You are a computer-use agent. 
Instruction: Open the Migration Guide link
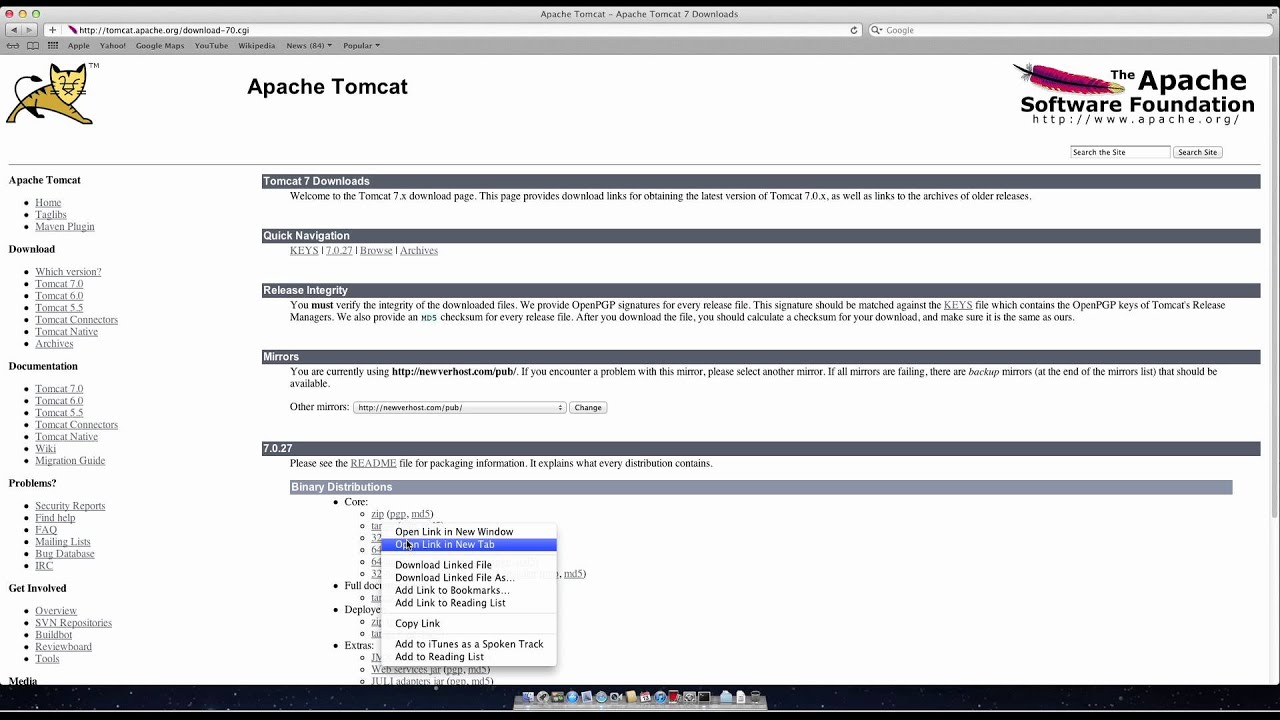[70, 461]
